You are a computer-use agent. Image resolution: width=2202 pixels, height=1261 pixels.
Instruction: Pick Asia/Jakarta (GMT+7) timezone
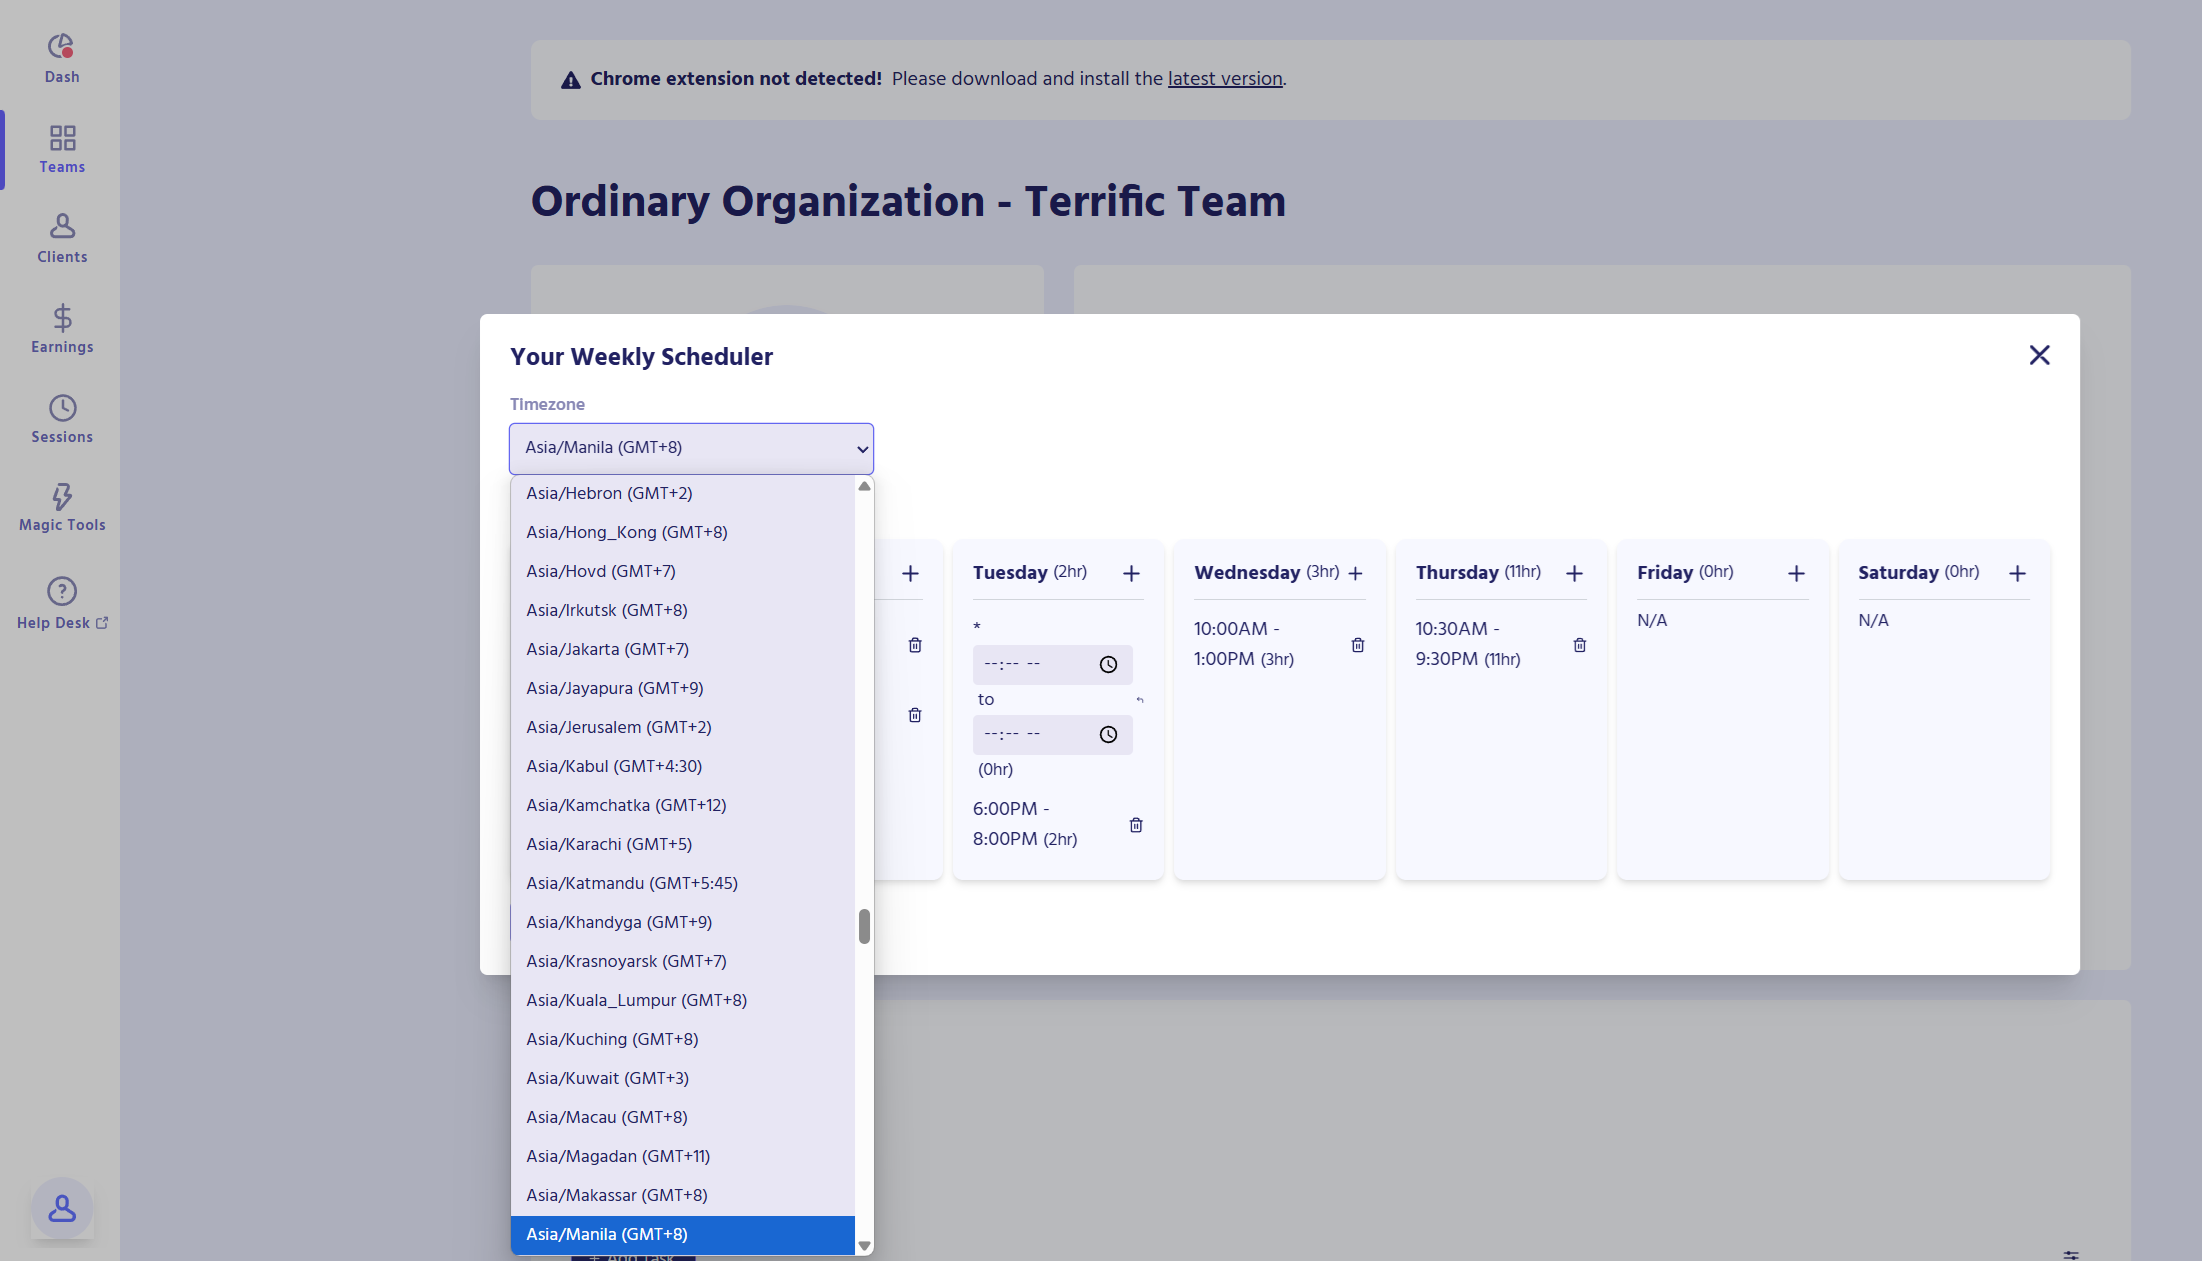coord(607,649)
